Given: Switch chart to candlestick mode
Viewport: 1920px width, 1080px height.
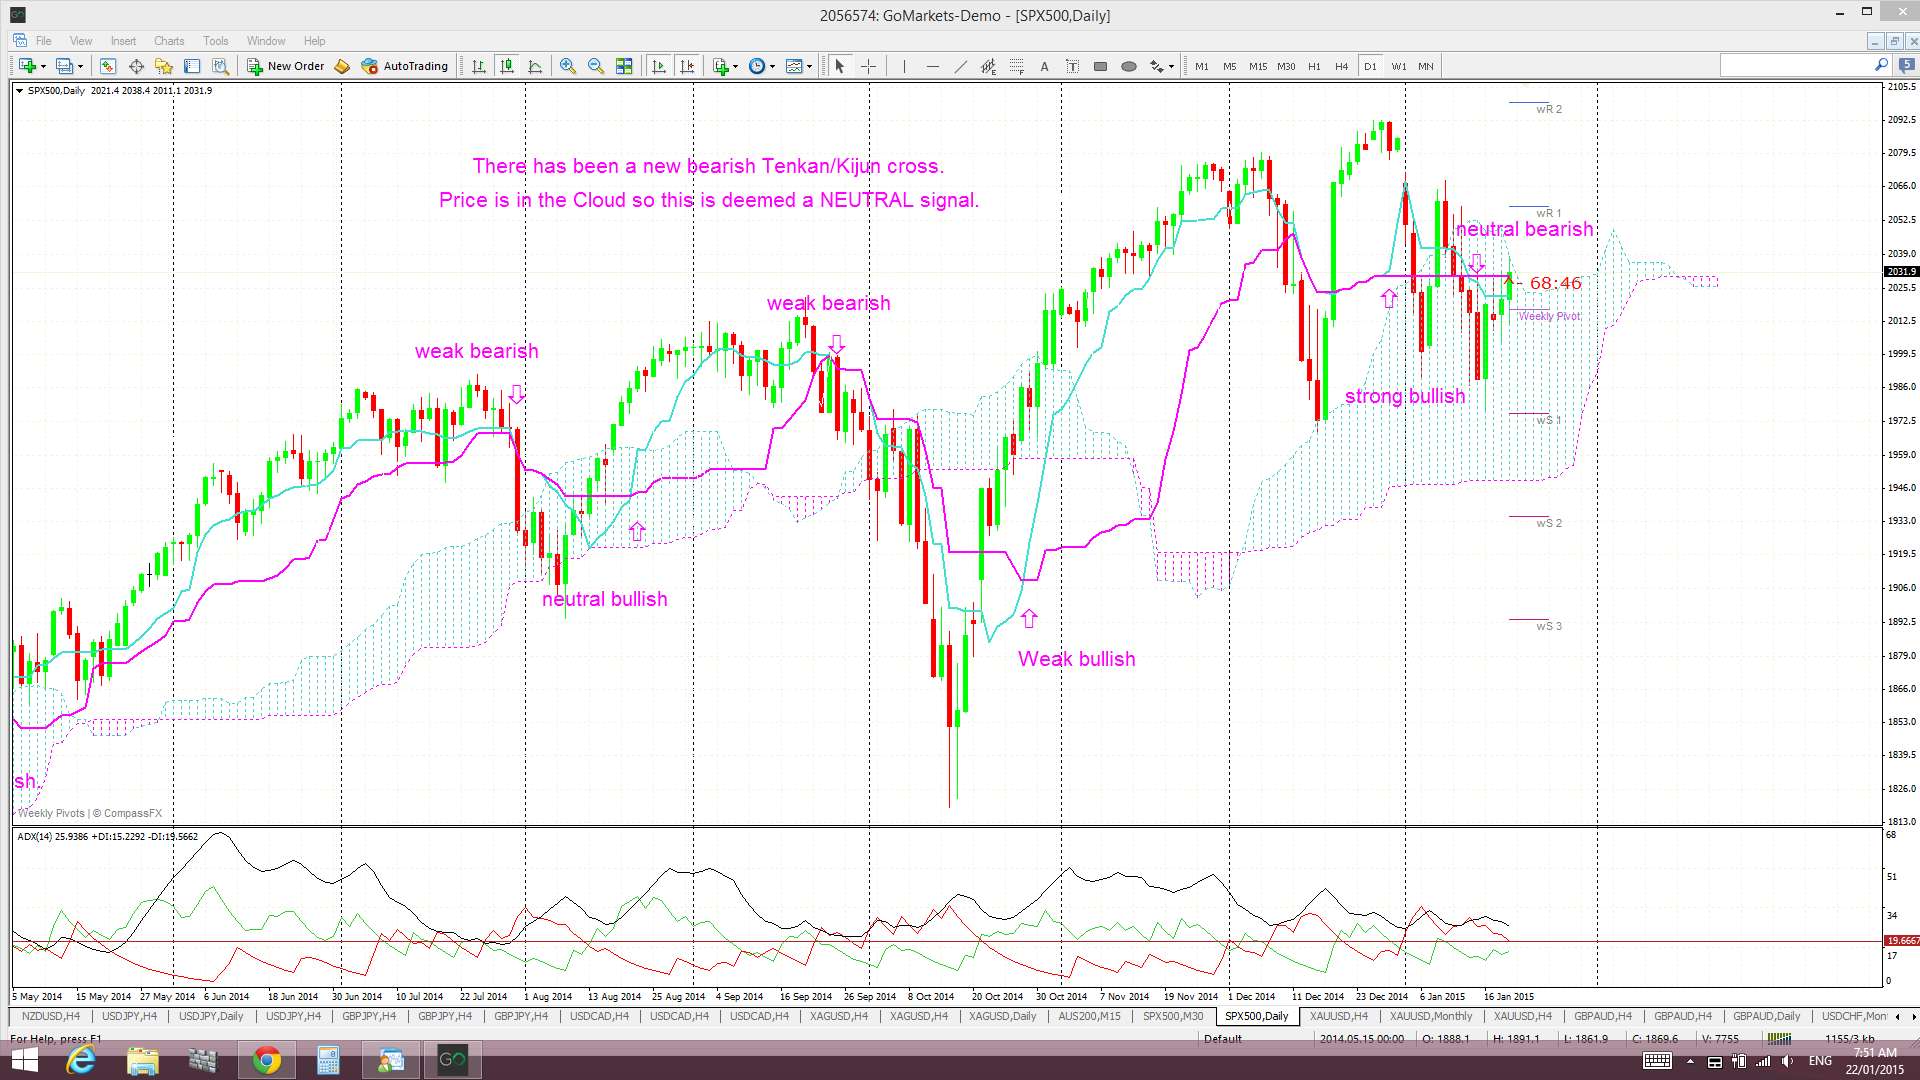Looking at the screenshot, I should (507, 66).
